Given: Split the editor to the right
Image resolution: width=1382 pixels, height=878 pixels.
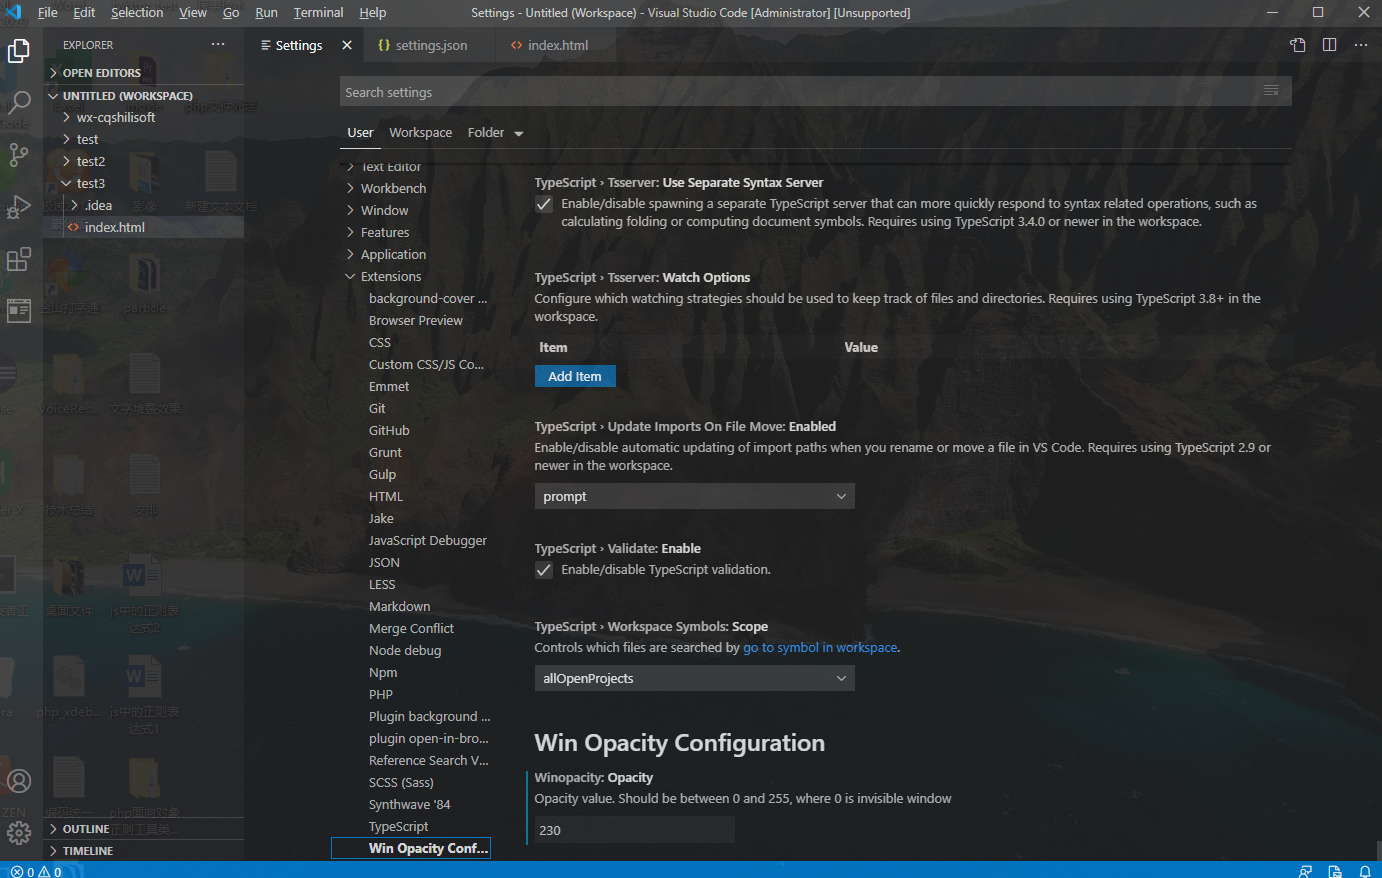Looking at the screenshot, I should tap(1329, 45).
